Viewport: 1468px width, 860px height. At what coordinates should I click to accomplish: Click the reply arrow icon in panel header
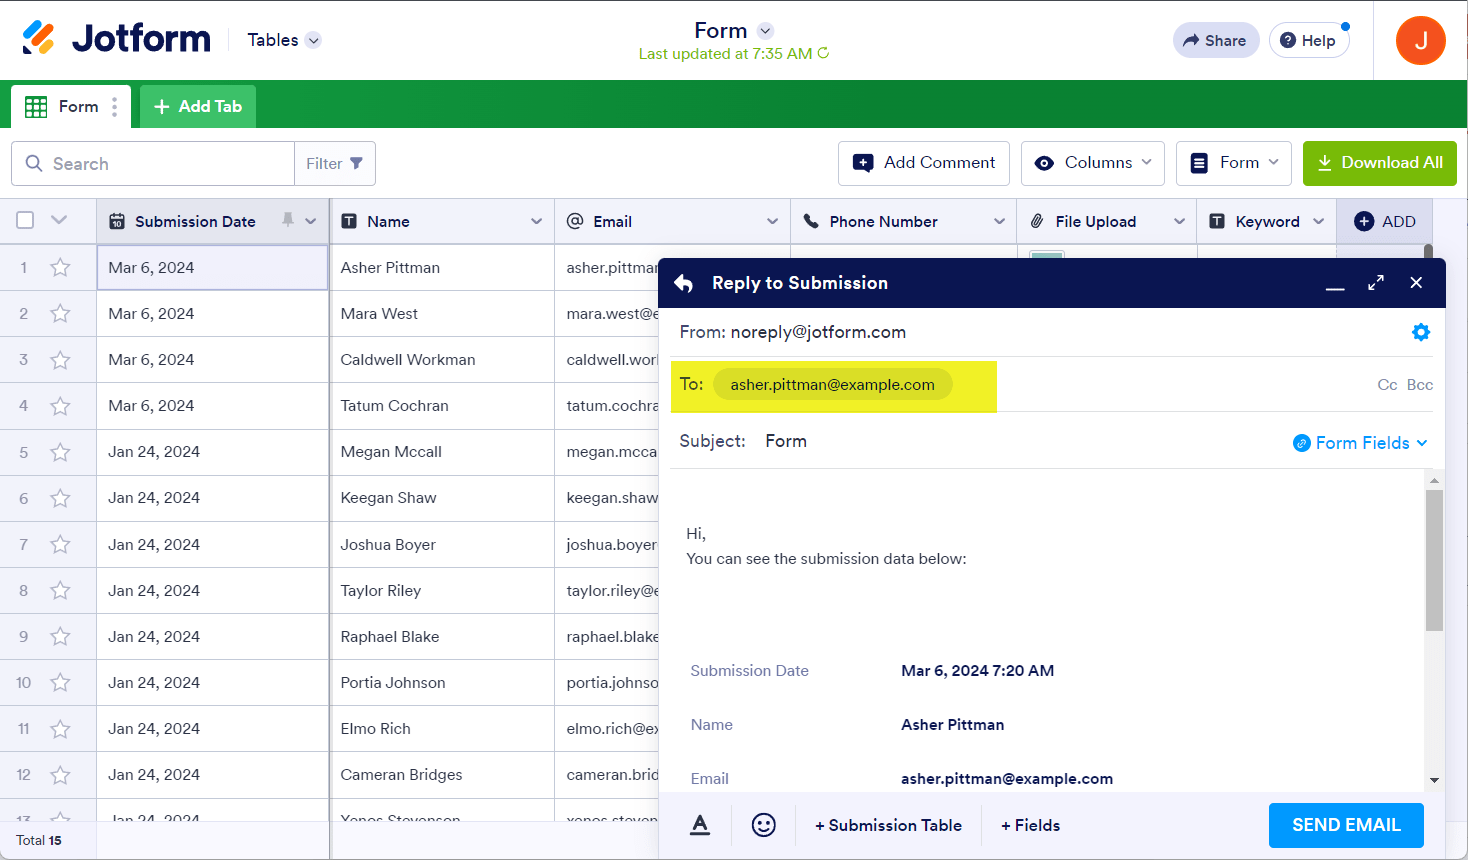tap(684, 283)
